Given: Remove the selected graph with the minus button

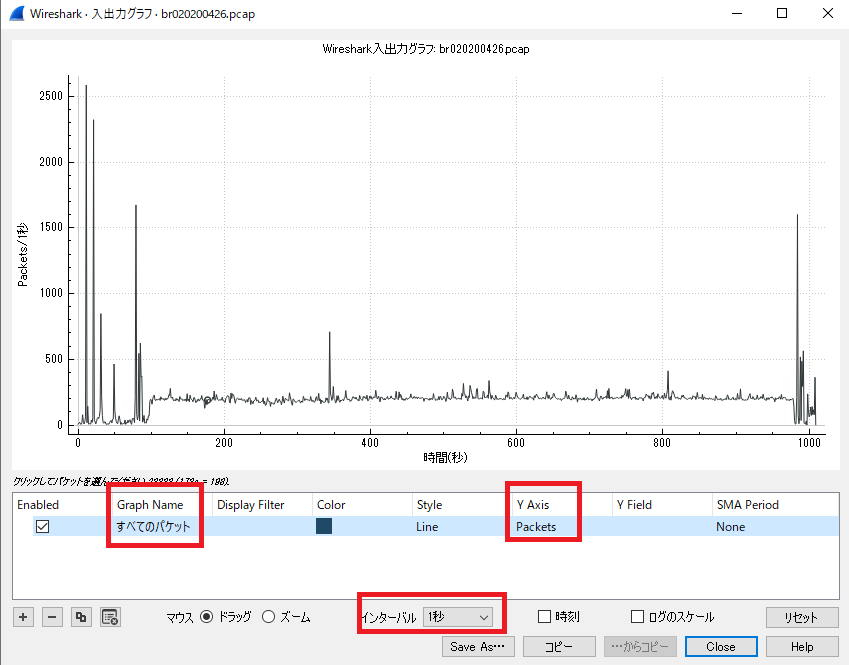Looking at the screenshot, I should [x=52, y=617].
